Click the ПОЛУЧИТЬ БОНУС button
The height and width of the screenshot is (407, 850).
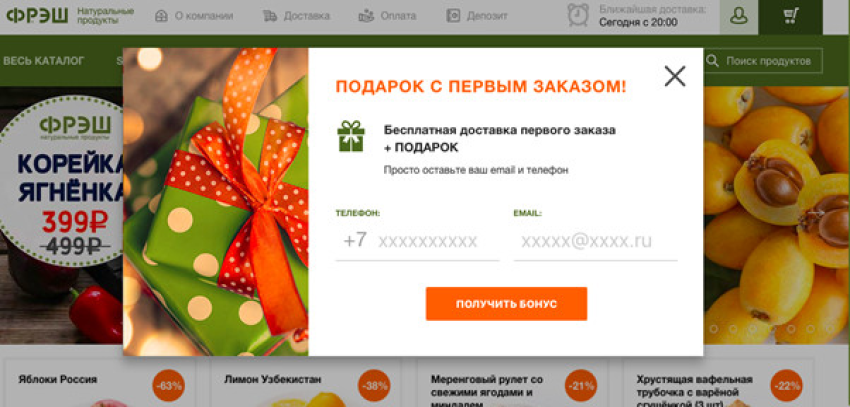tap(506, 304)
